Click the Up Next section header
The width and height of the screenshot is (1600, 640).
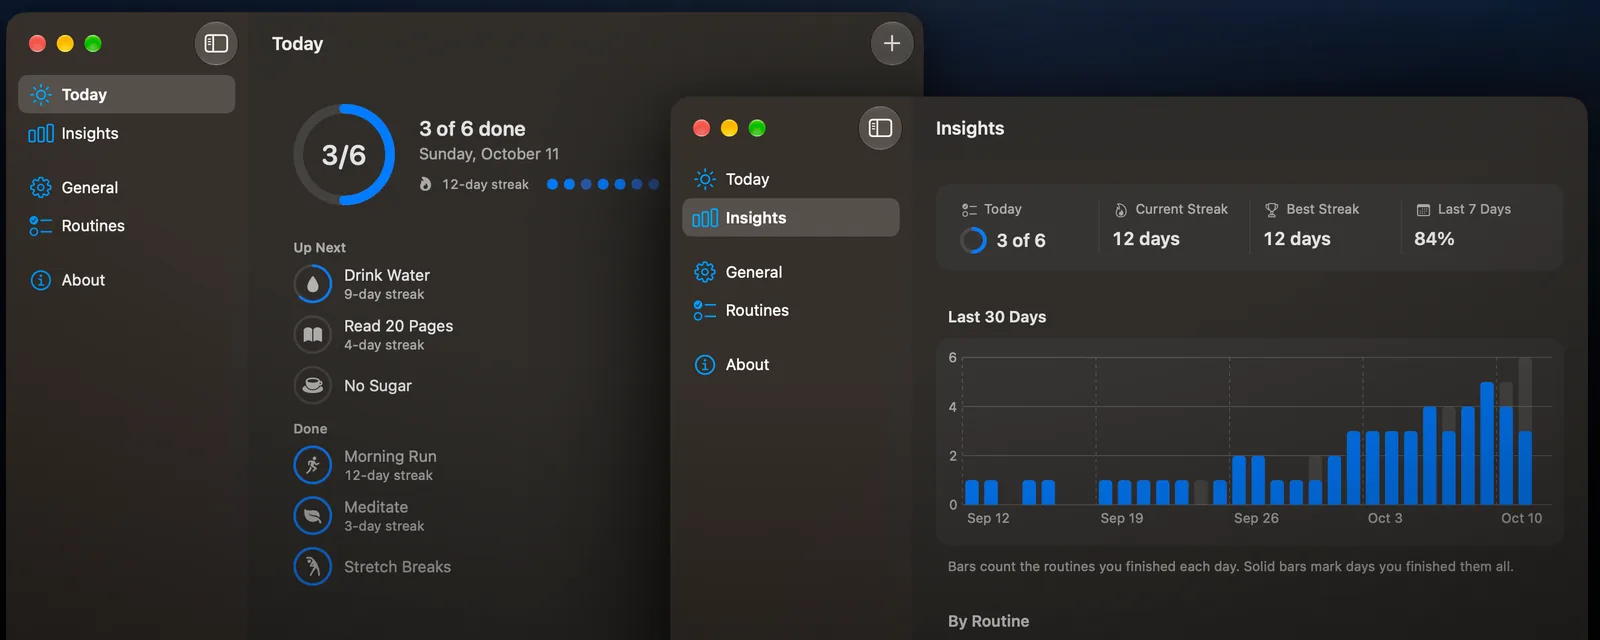tap(319, 248)
